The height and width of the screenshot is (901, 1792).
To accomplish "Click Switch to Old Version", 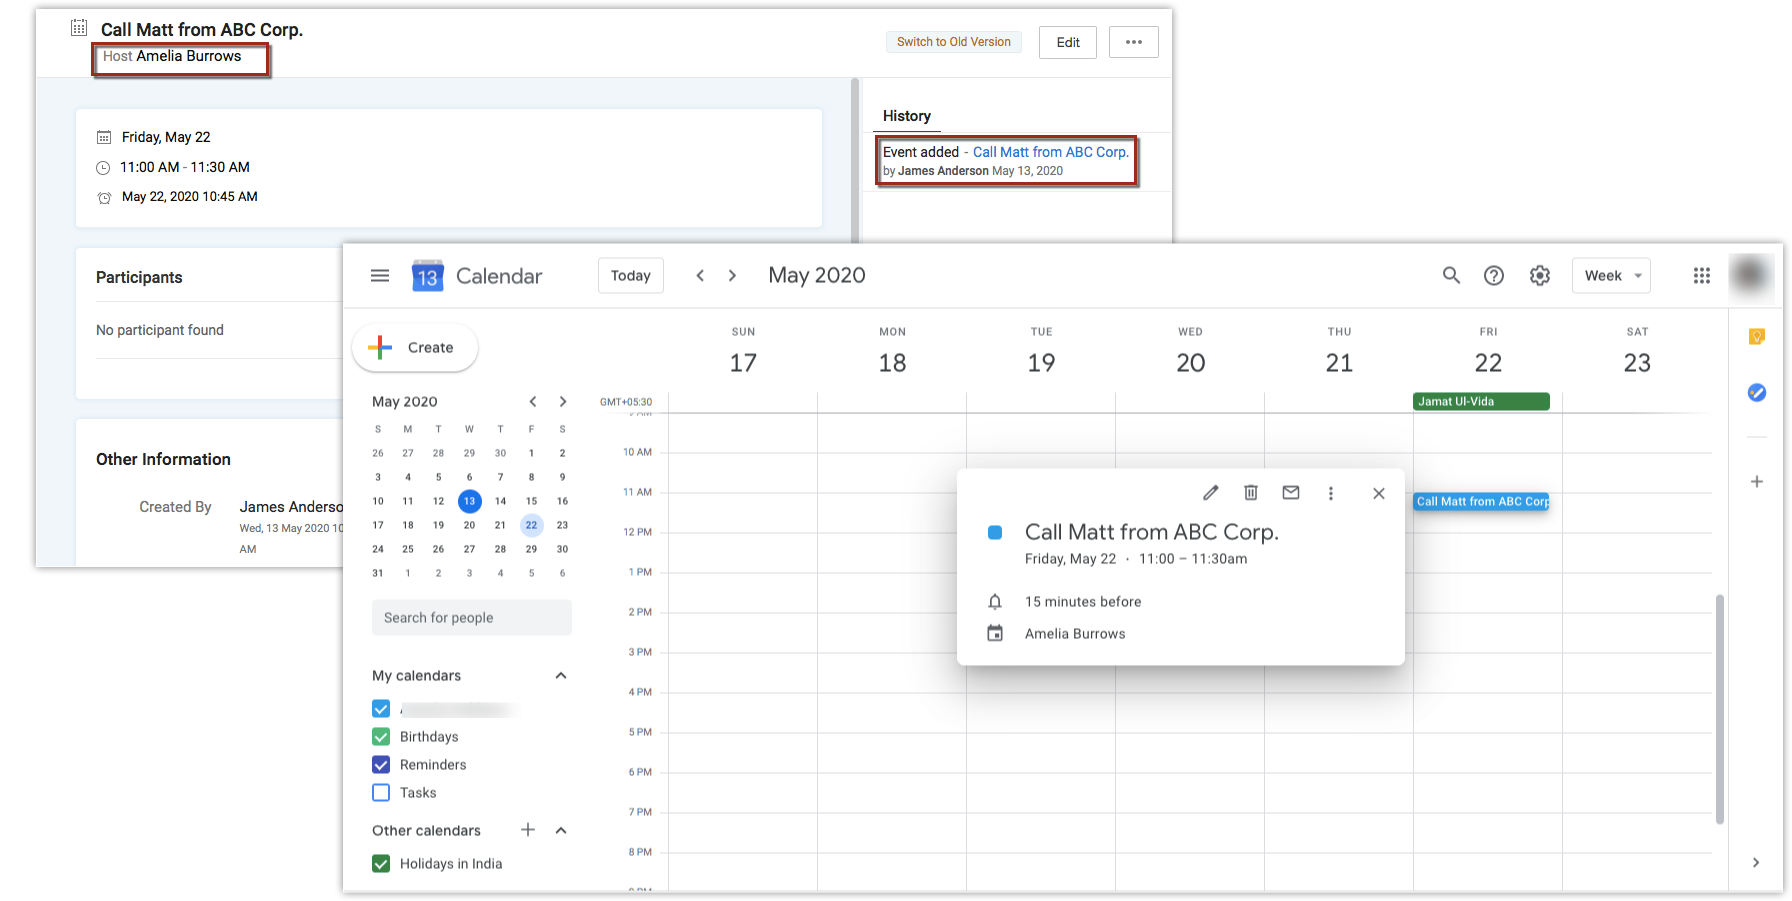I will [954, 42].
